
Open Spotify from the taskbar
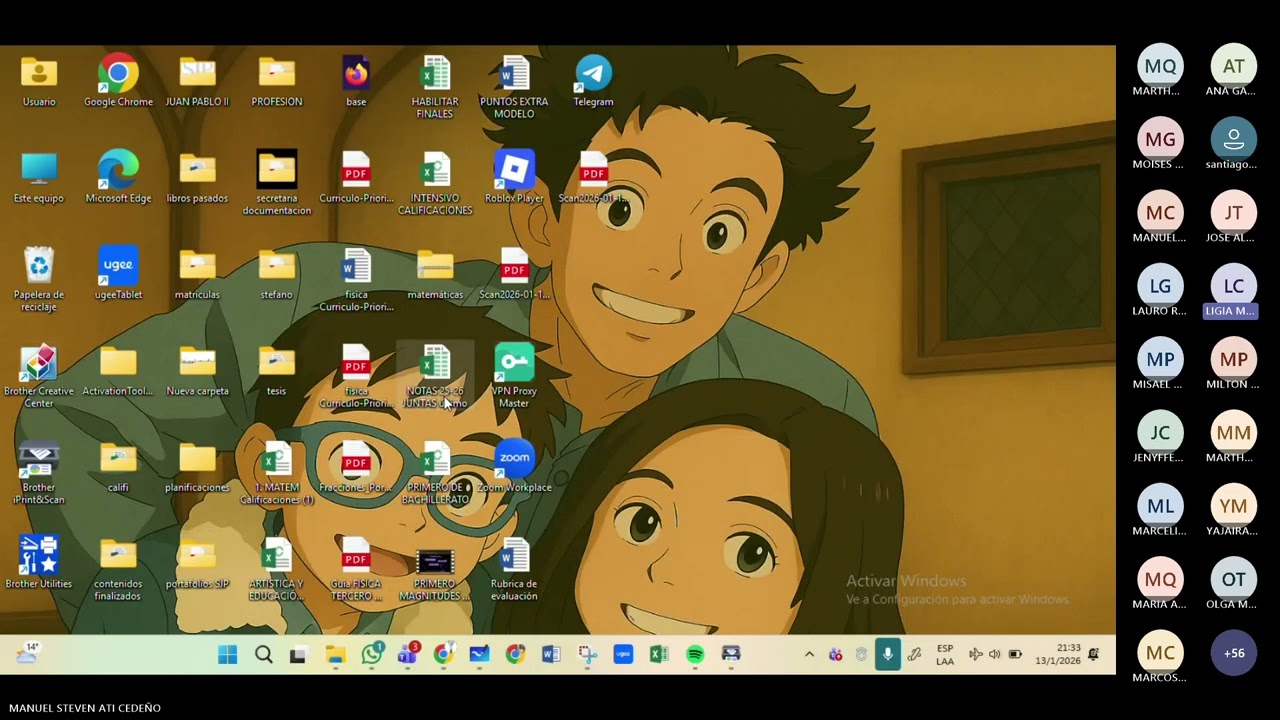point(695,654)
